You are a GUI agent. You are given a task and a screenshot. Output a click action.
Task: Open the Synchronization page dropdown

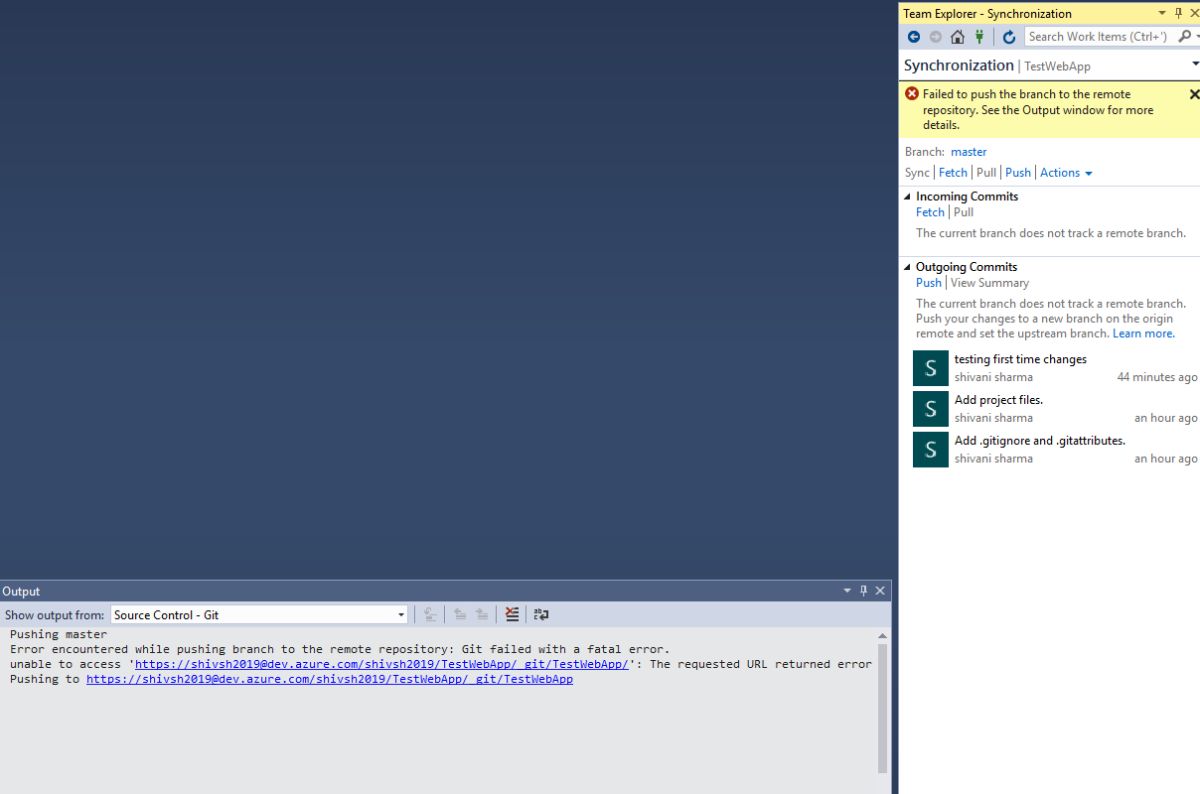click(1195, 65)
